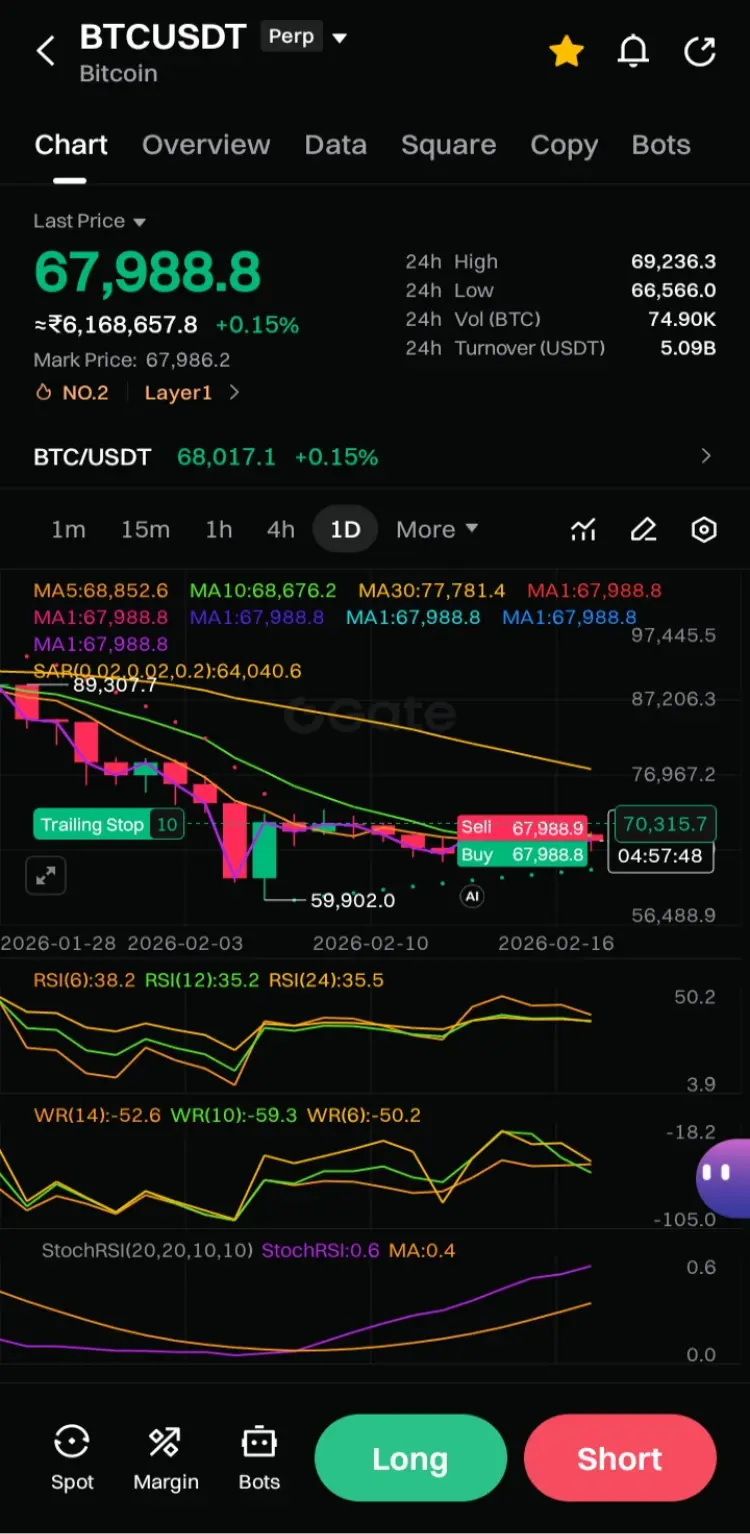
Task: Tap the SAR indicator label
Action: (x=167, y=671)
